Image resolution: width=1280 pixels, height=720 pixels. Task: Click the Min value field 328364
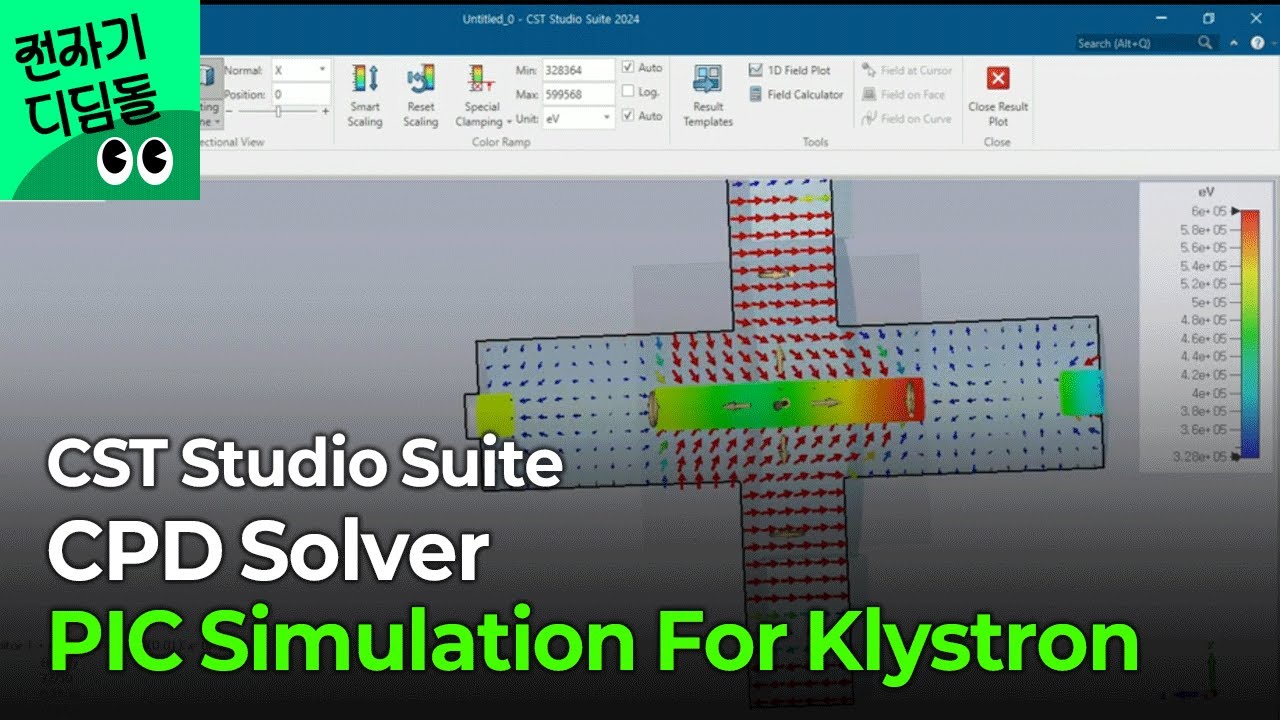579,70
